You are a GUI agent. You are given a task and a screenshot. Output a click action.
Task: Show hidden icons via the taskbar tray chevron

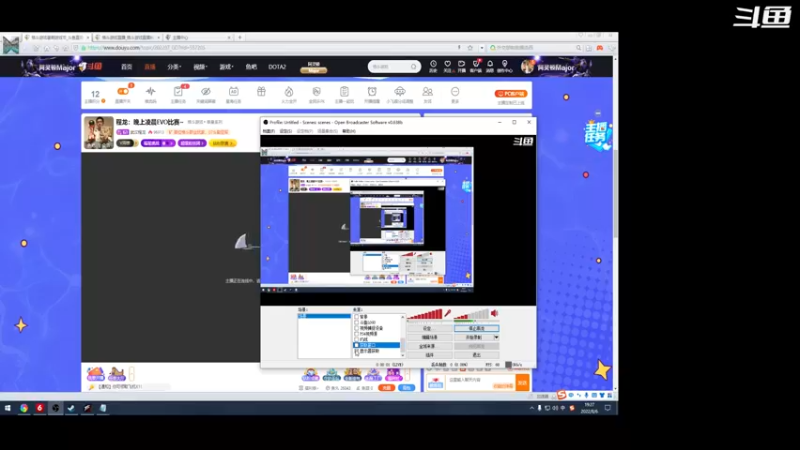532,408
